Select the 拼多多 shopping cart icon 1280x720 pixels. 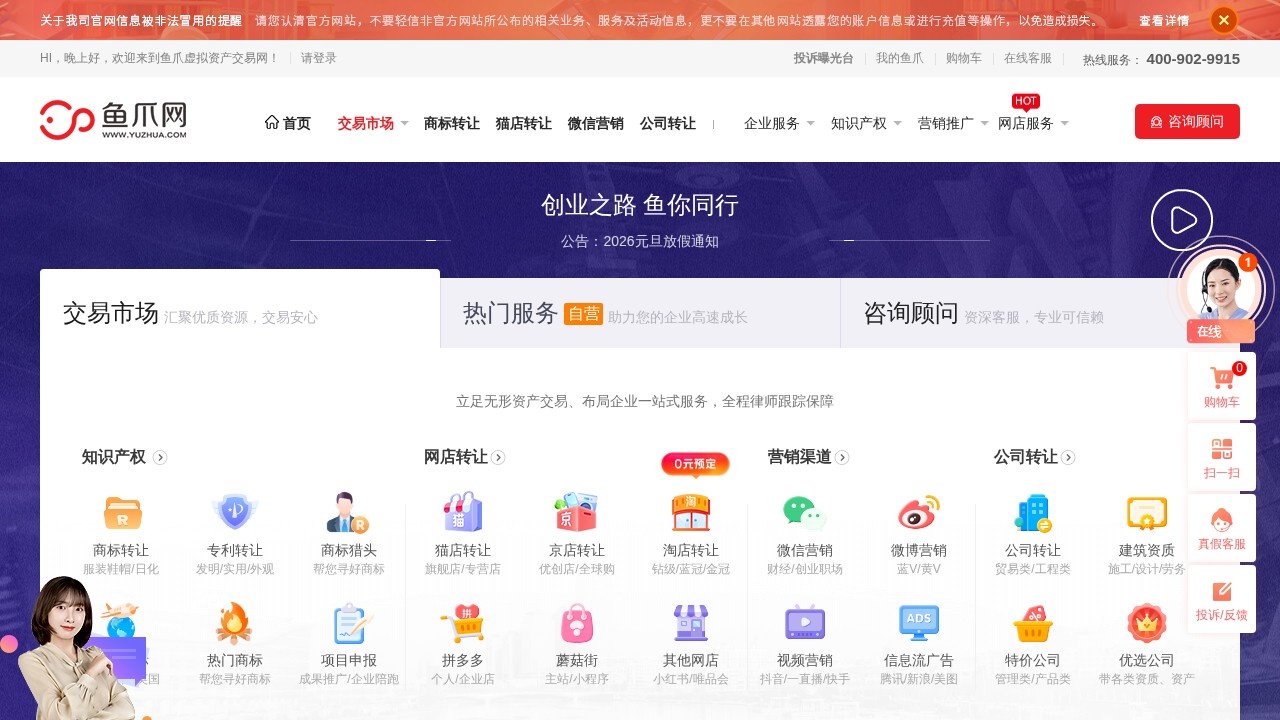461,622
